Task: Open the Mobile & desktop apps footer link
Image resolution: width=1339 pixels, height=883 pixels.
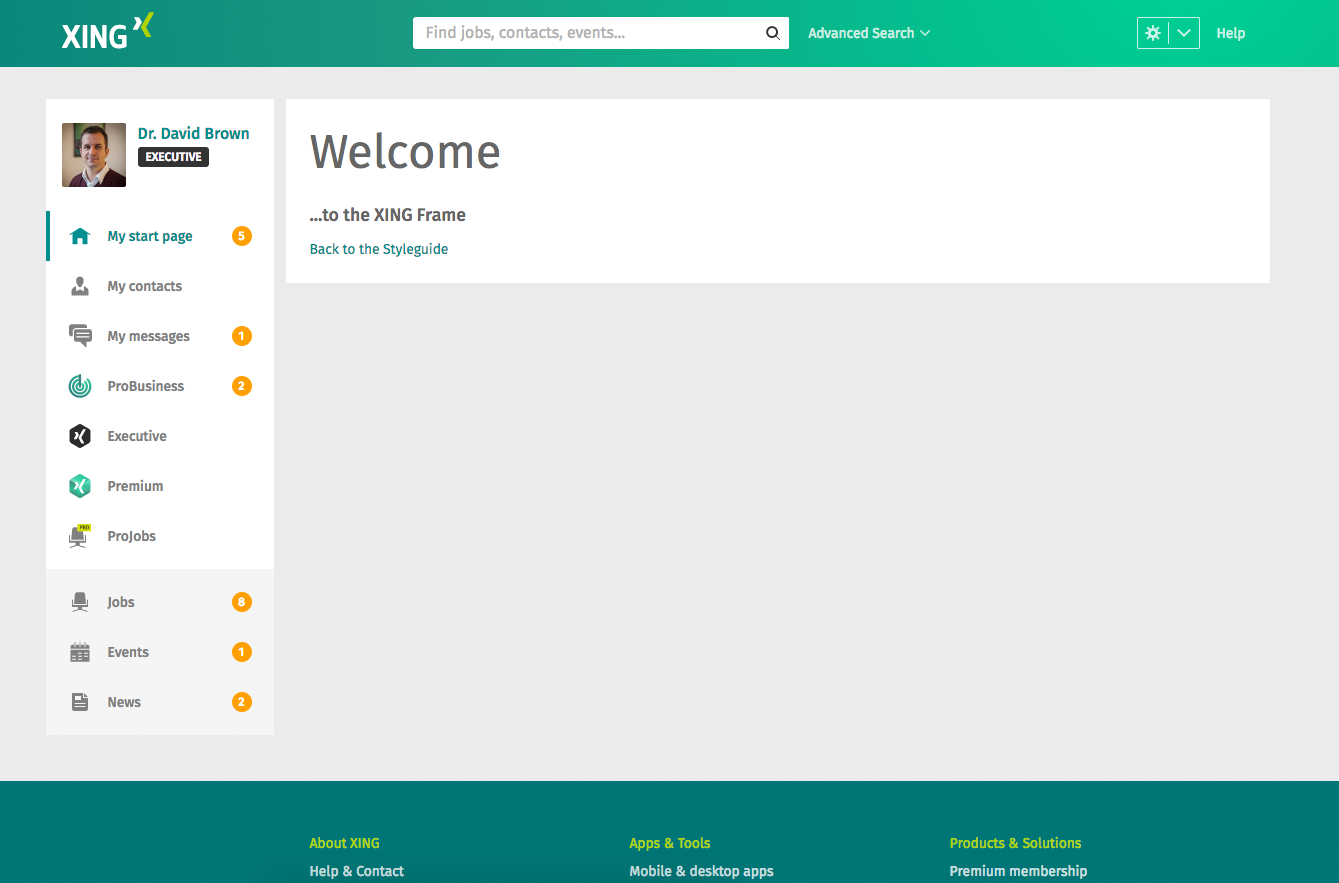Action: coord(702,871)
